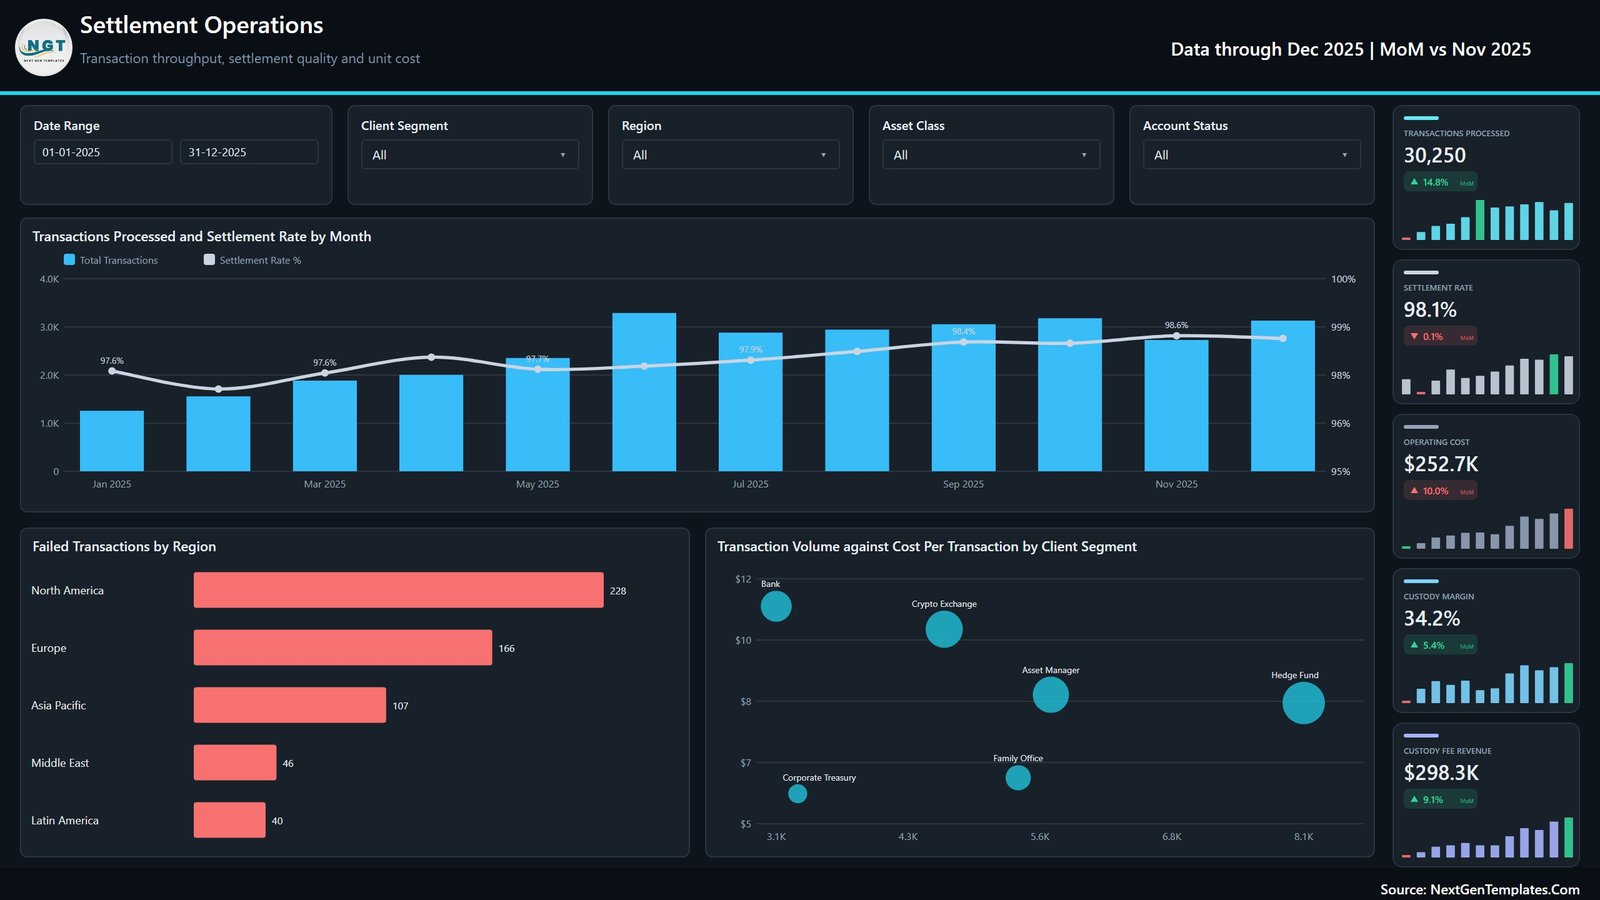
Task: Click the value 228 label
Action: [618, 591]
